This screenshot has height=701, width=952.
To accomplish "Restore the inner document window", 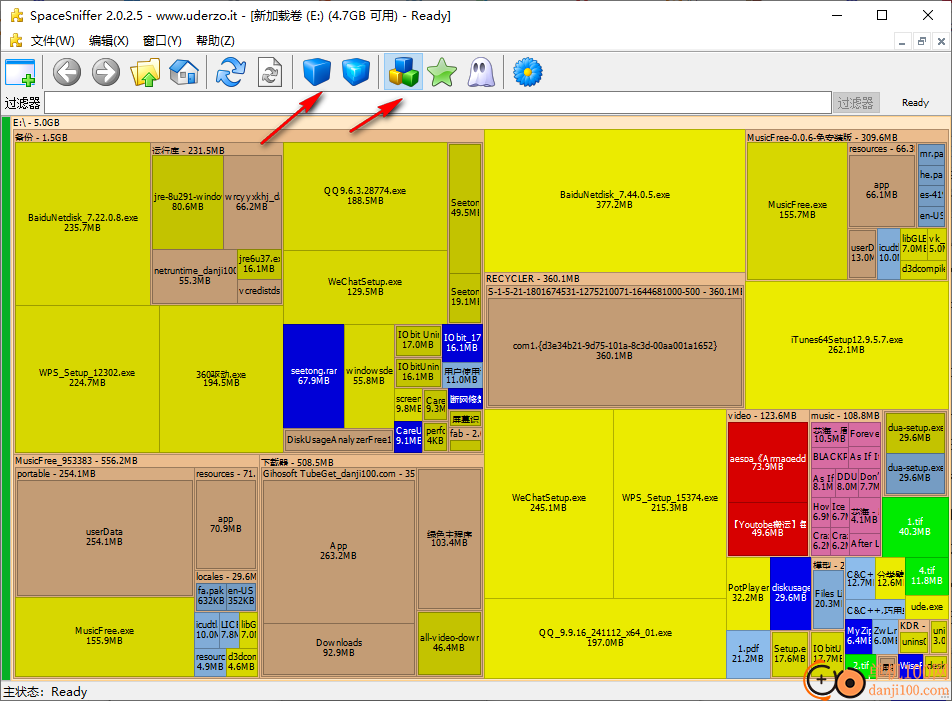I will [922, 41].
